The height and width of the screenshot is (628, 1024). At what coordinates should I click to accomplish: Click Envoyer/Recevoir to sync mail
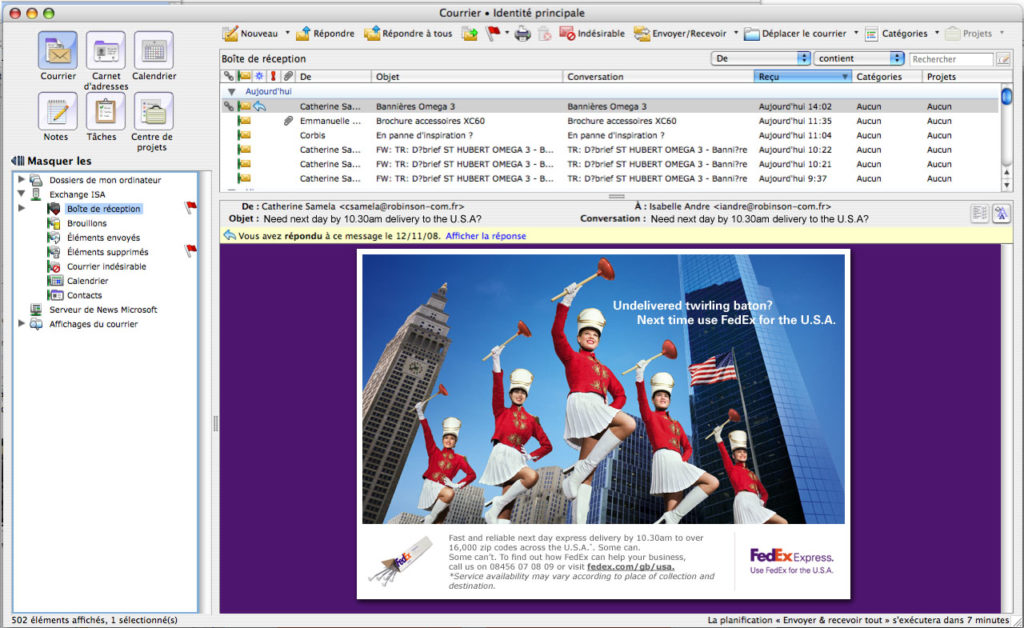coord(680,33)
